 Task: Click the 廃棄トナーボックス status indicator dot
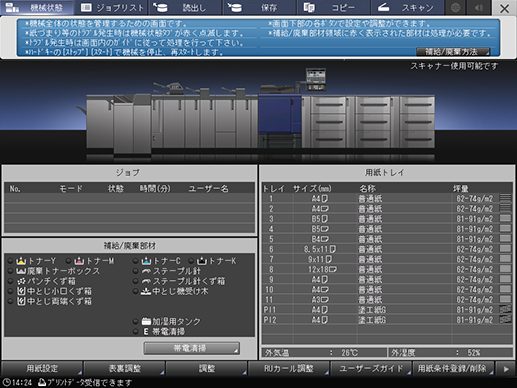click(x=10, y=271)
